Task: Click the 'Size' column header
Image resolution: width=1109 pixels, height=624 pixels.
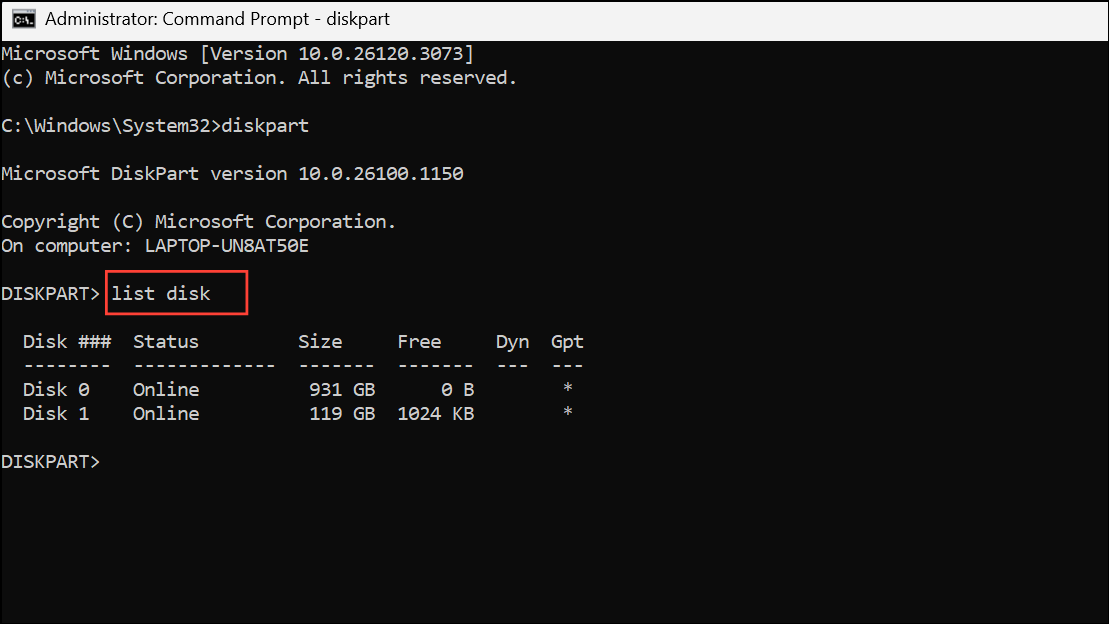Action: tap(320, 342)
